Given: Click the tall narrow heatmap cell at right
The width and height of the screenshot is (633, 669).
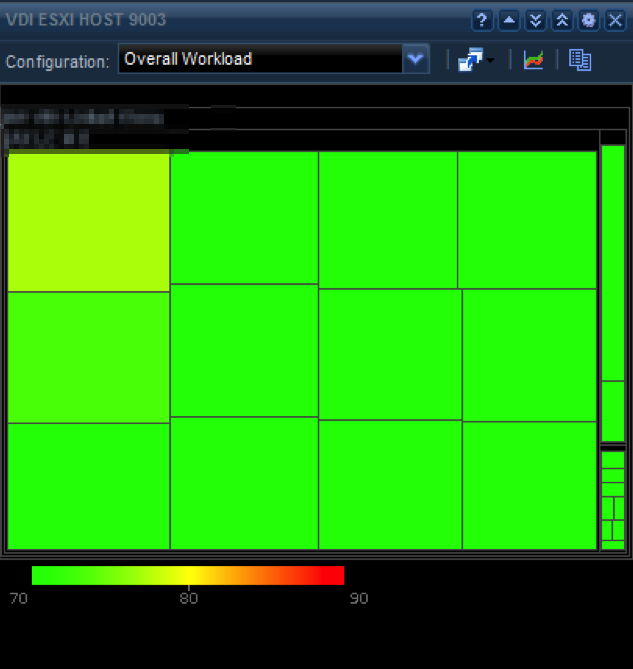Looking at the screenshot, I should pos(612,262).
